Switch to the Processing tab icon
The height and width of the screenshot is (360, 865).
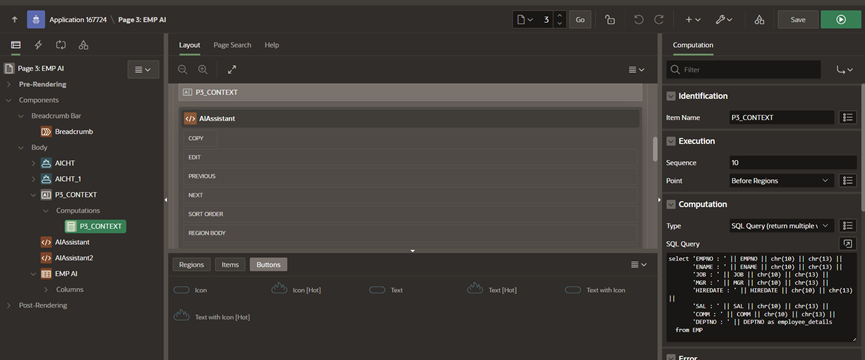pos(61,45)
